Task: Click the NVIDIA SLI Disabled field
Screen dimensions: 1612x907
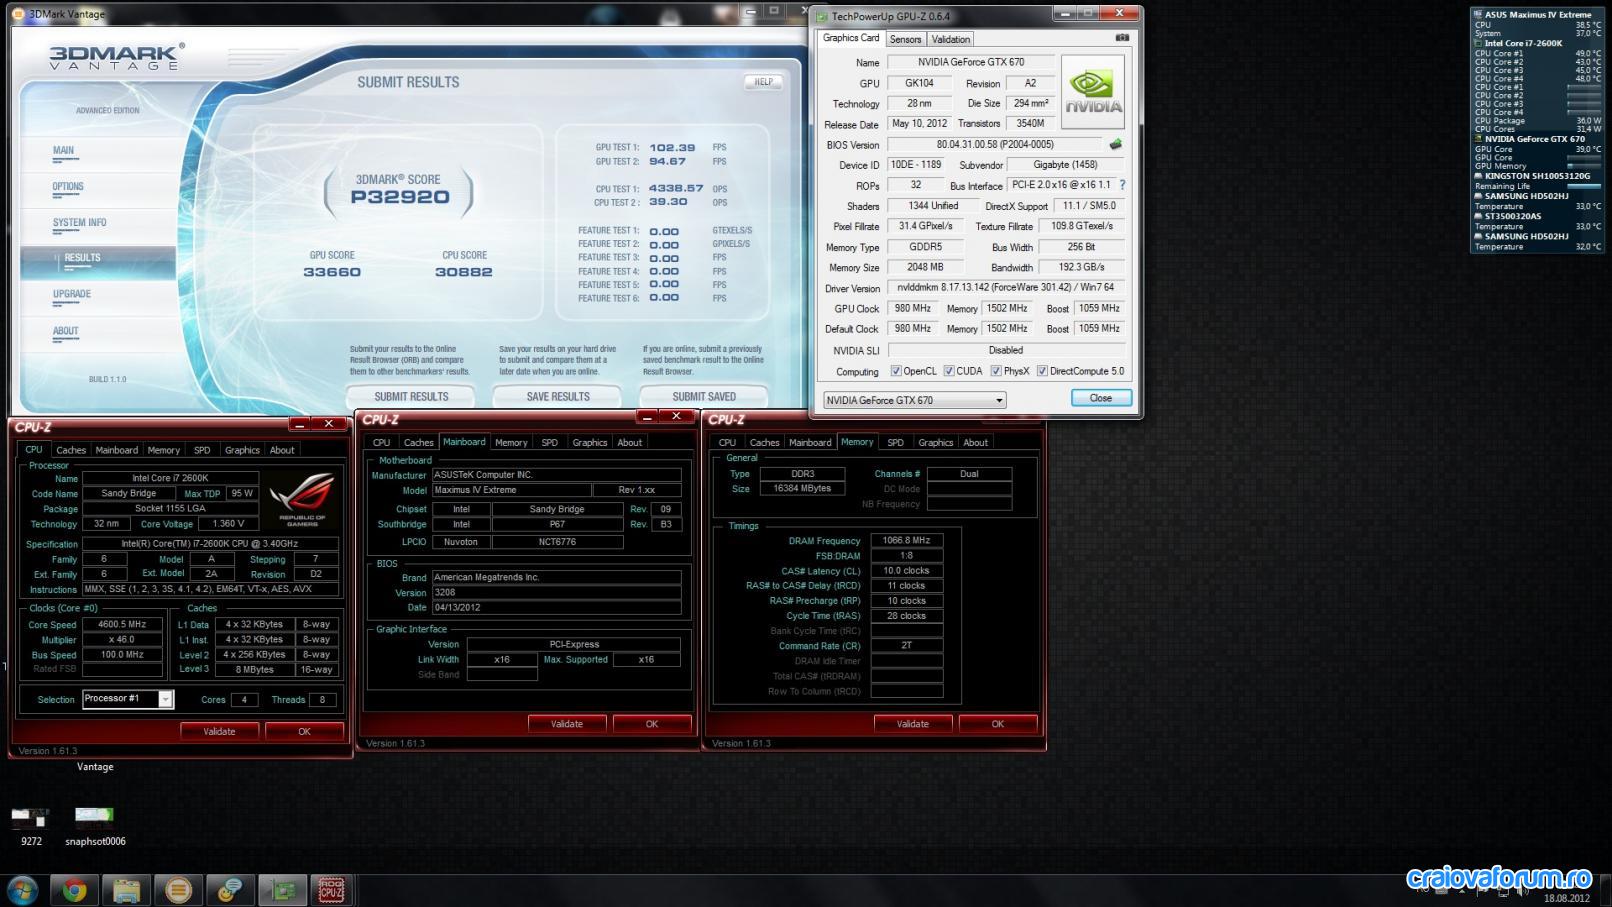Action: tap(1006, 350)
